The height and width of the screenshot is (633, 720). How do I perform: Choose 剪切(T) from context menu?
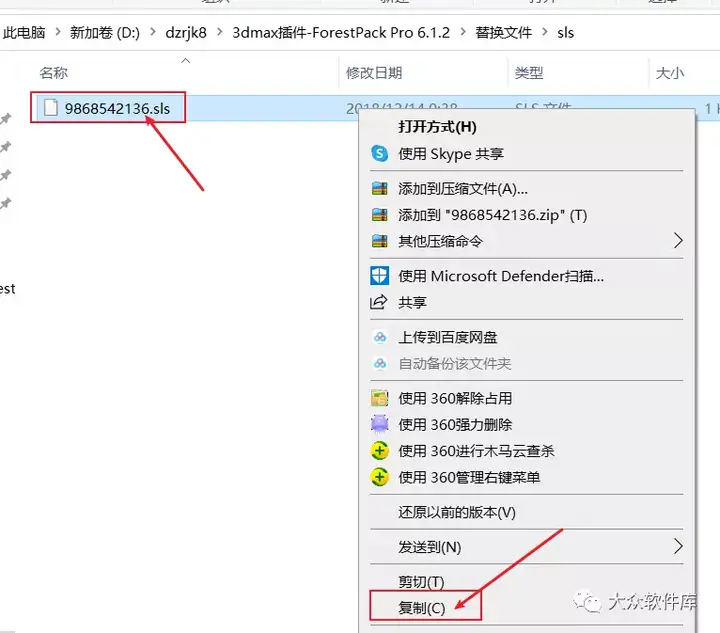(x=421, y=582)
